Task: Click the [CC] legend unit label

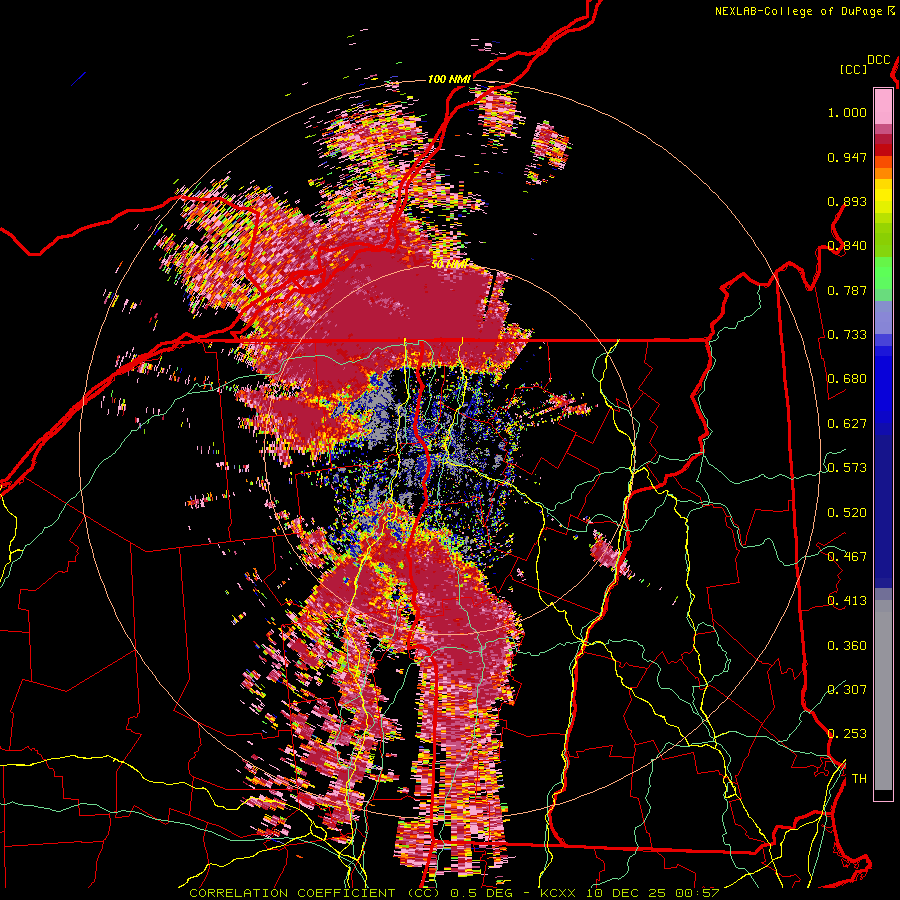Action: [x=854, y=69]
